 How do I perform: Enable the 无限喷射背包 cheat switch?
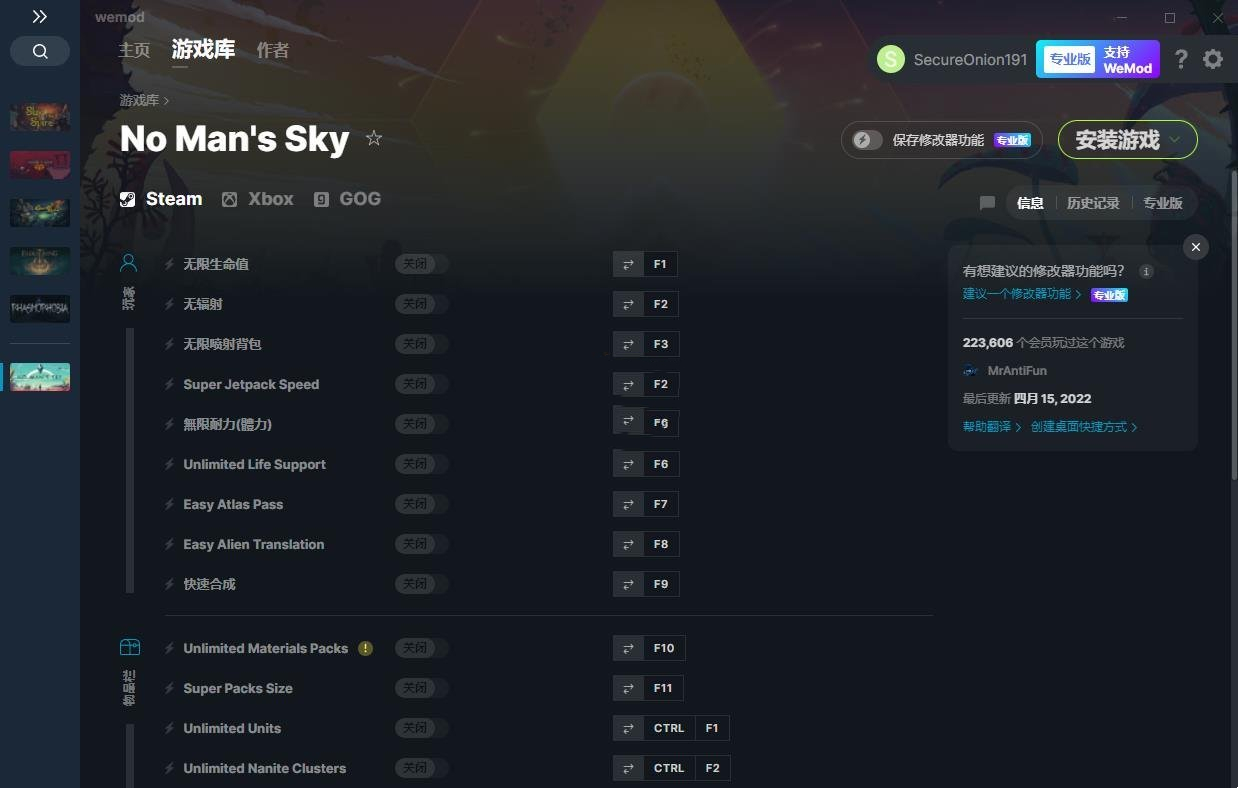422,344
